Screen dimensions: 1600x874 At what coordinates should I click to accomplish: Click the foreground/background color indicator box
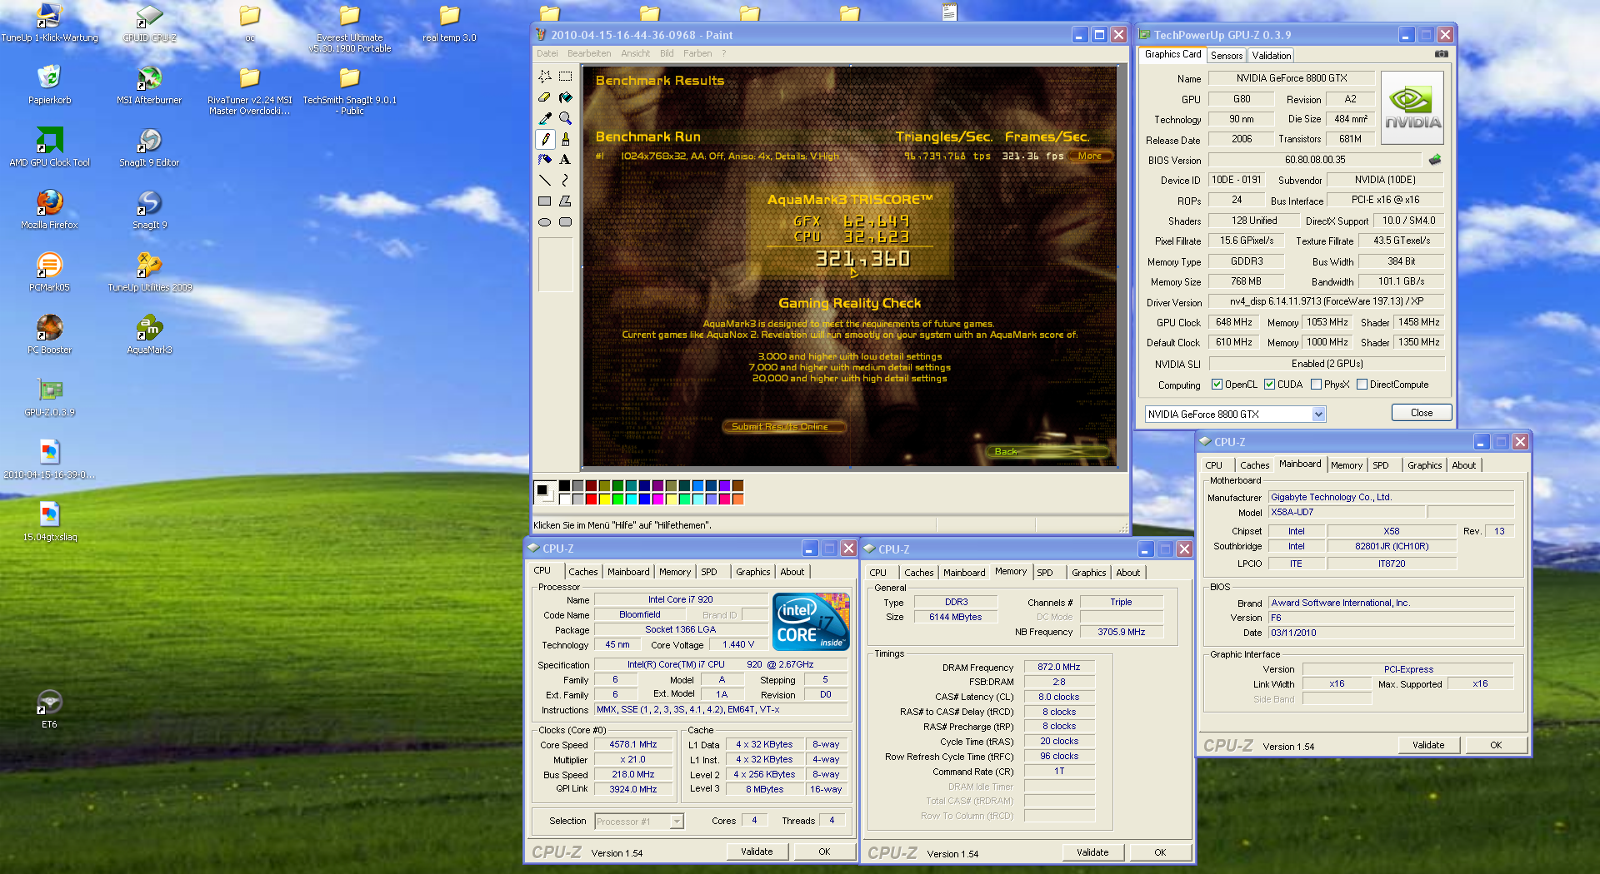click(545, 491)
